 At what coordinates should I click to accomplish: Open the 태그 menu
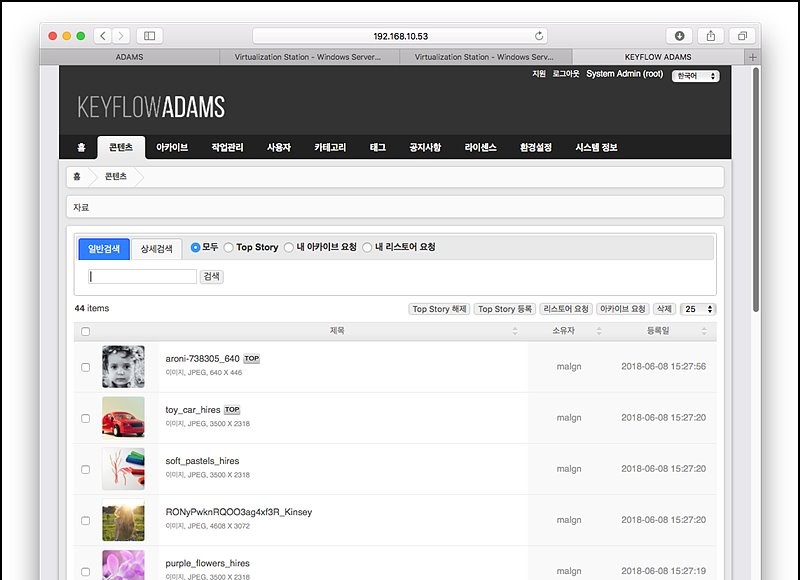click(378, 147)
